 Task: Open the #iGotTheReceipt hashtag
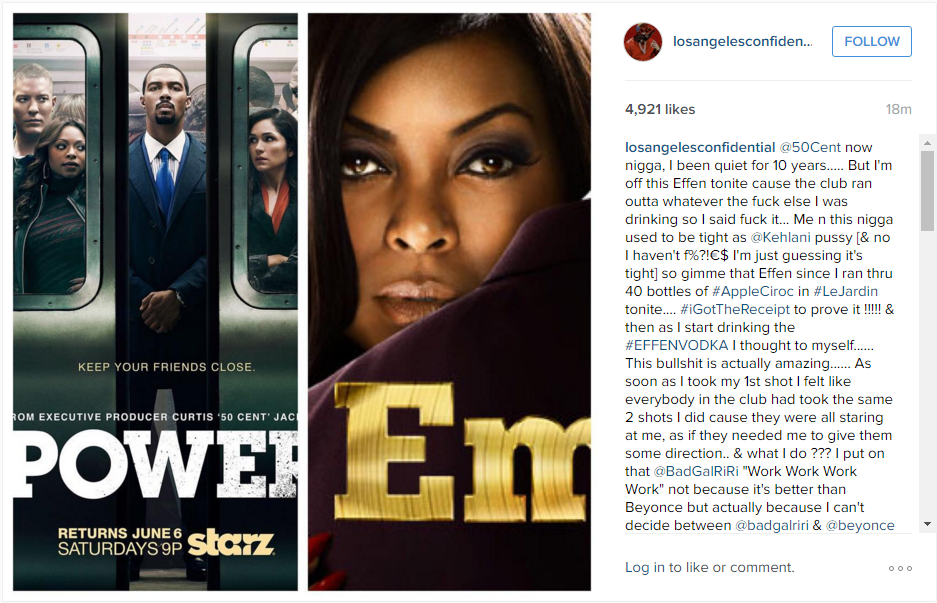click(735, 309)
